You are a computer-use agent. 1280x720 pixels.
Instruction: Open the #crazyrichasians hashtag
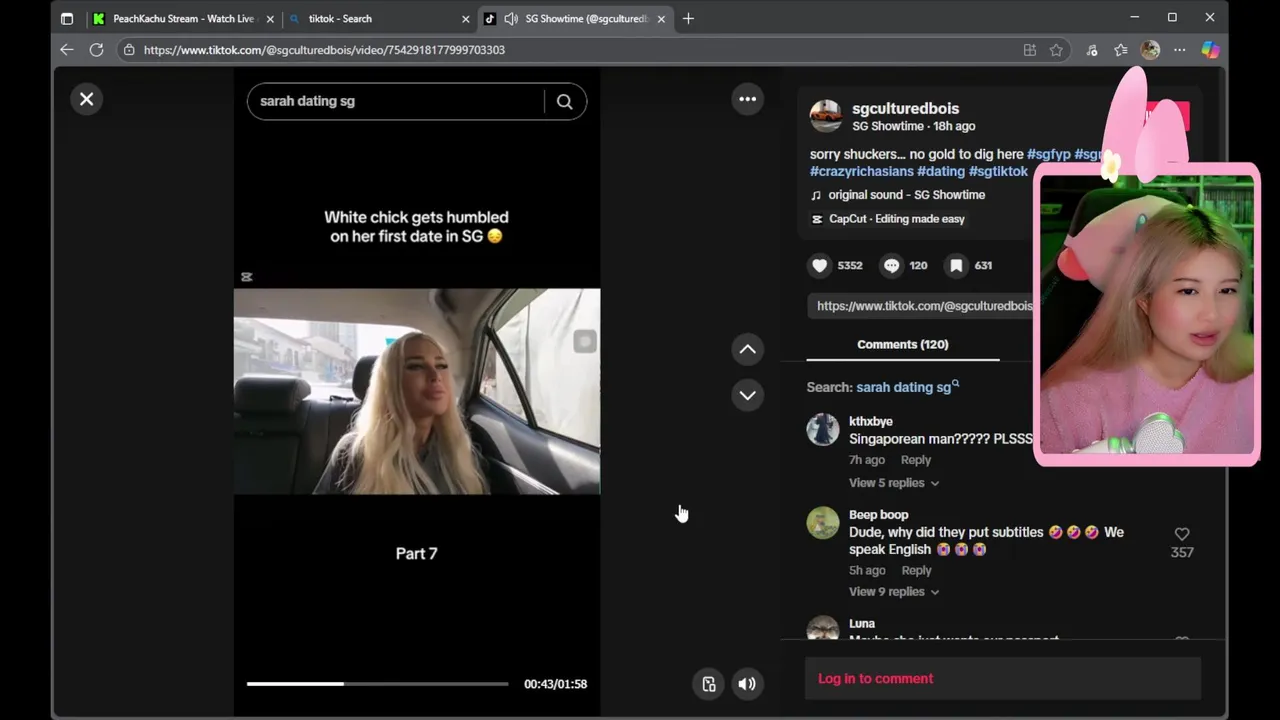coord(861,171)
